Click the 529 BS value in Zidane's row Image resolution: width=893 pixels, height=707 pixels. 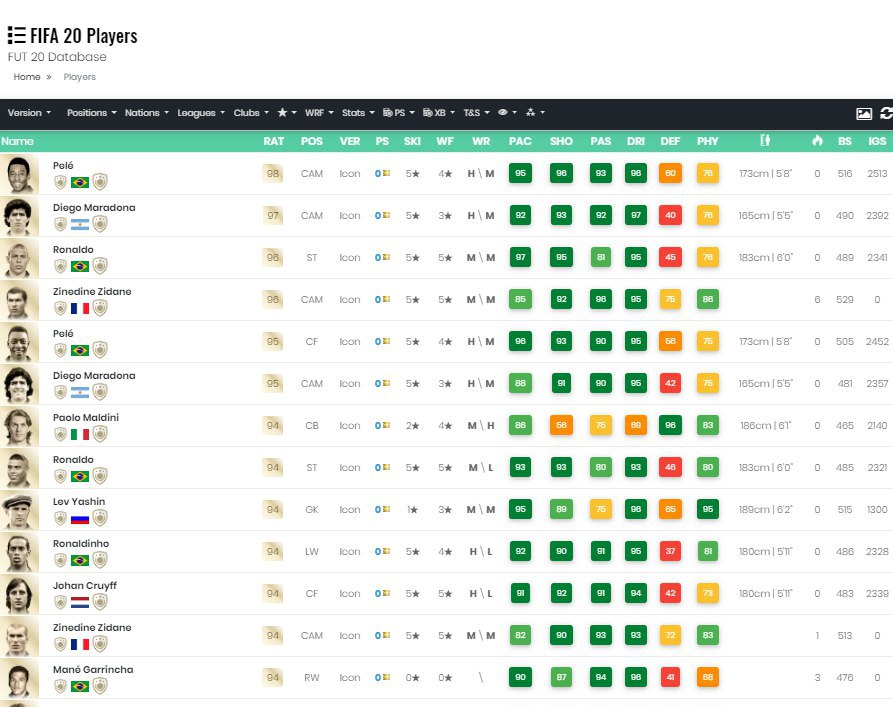[845, 300]
